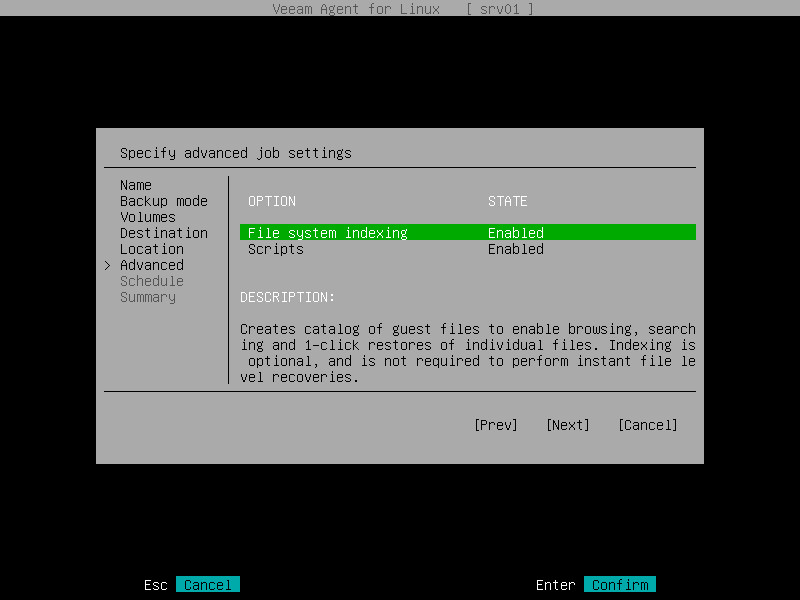
Task: Click the description text about guest file catalog
Action: point(468,353)
